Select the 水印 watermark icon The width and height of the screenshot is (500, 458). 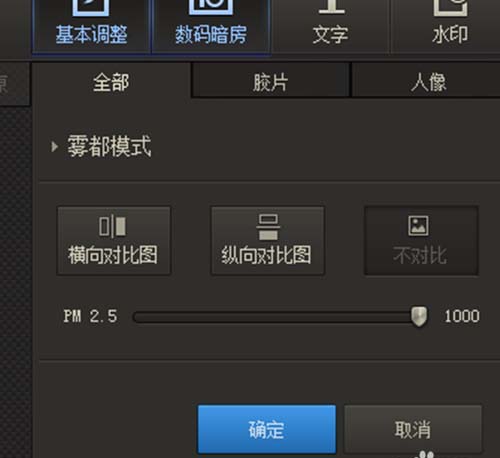pos(451,7)
